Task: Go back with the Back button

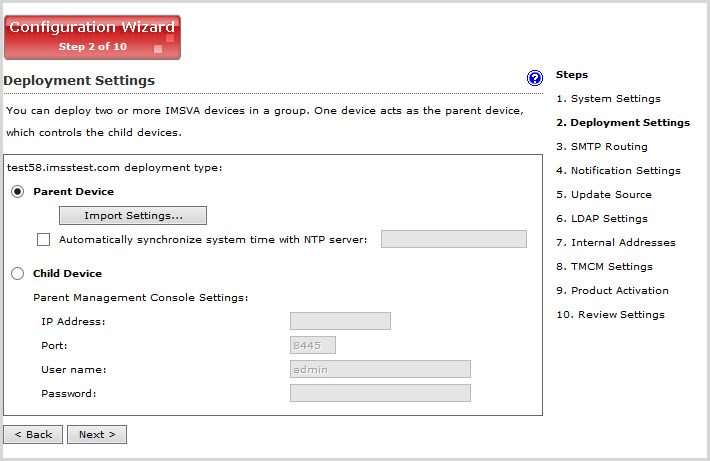Action: [x=33, y=434]
